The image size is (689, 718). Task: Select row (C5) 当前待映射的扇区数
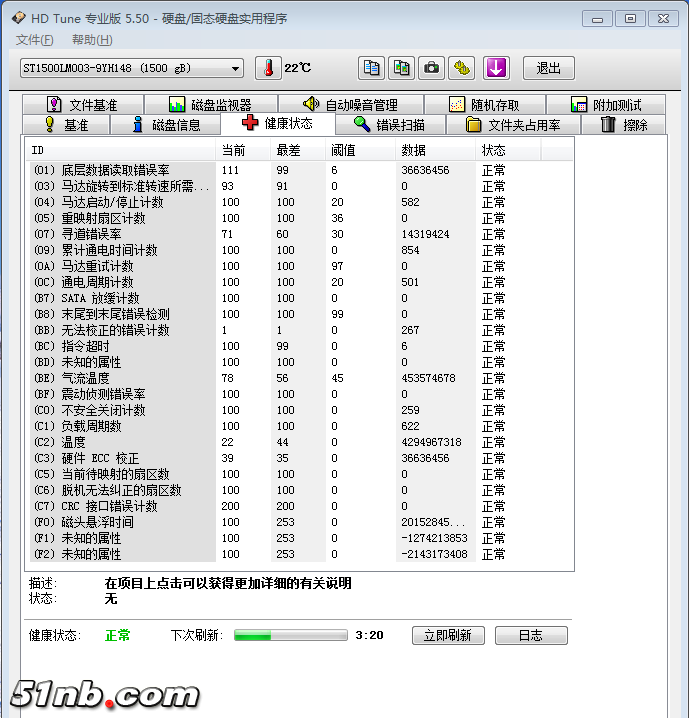coord(299,474)
